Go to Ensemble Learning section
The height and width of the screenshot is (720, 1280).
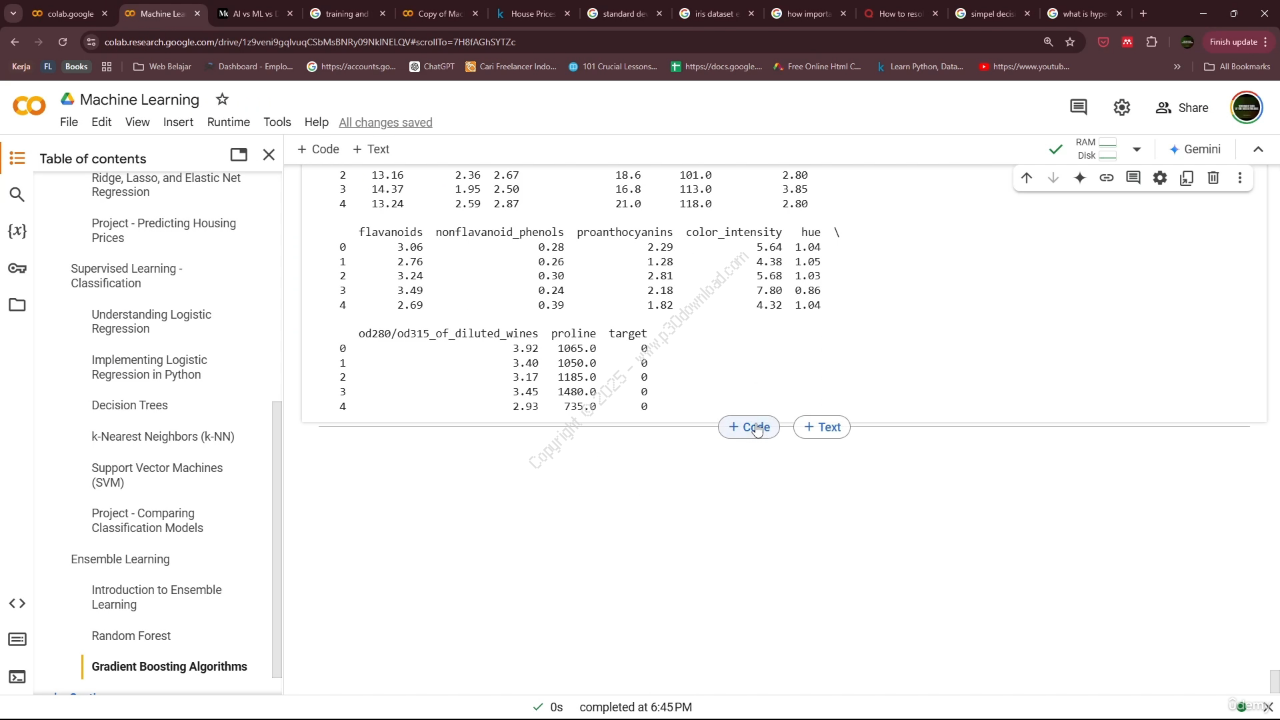[x=120, y=559]
